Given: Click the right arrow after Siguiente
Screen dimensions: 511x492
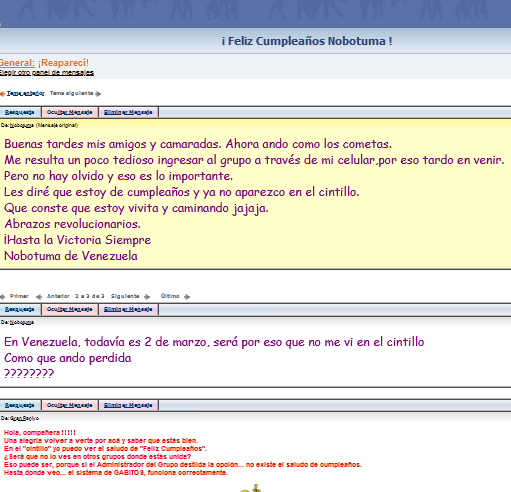Looking at the screenshot, I should pos(147,296).
